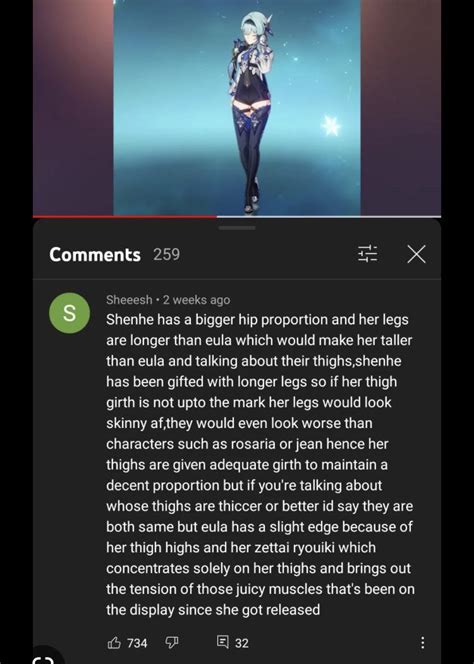
Task: Jump ahead on the gray unplayed progress bar
Action: click(x=329, y=216)
